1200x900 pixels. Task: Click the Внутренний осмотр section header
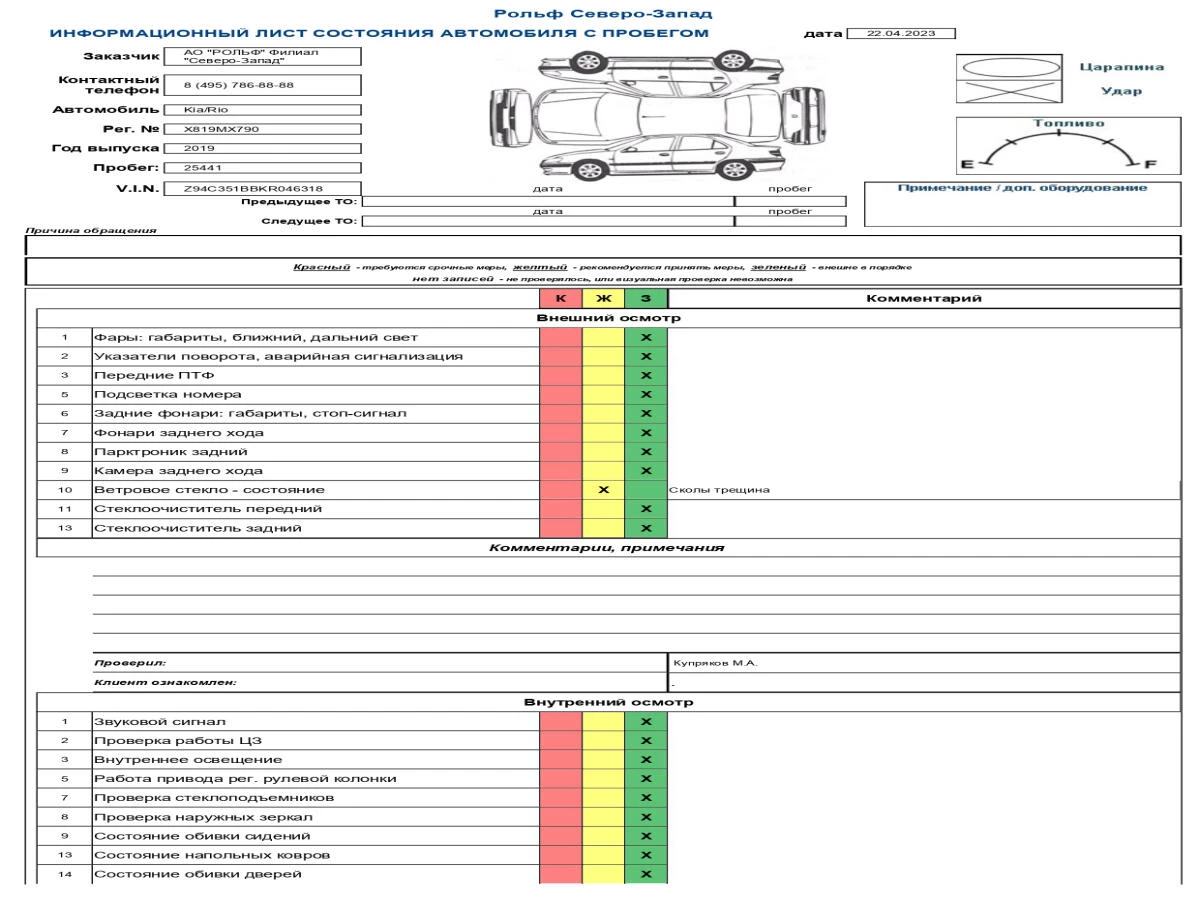(608, 702)
